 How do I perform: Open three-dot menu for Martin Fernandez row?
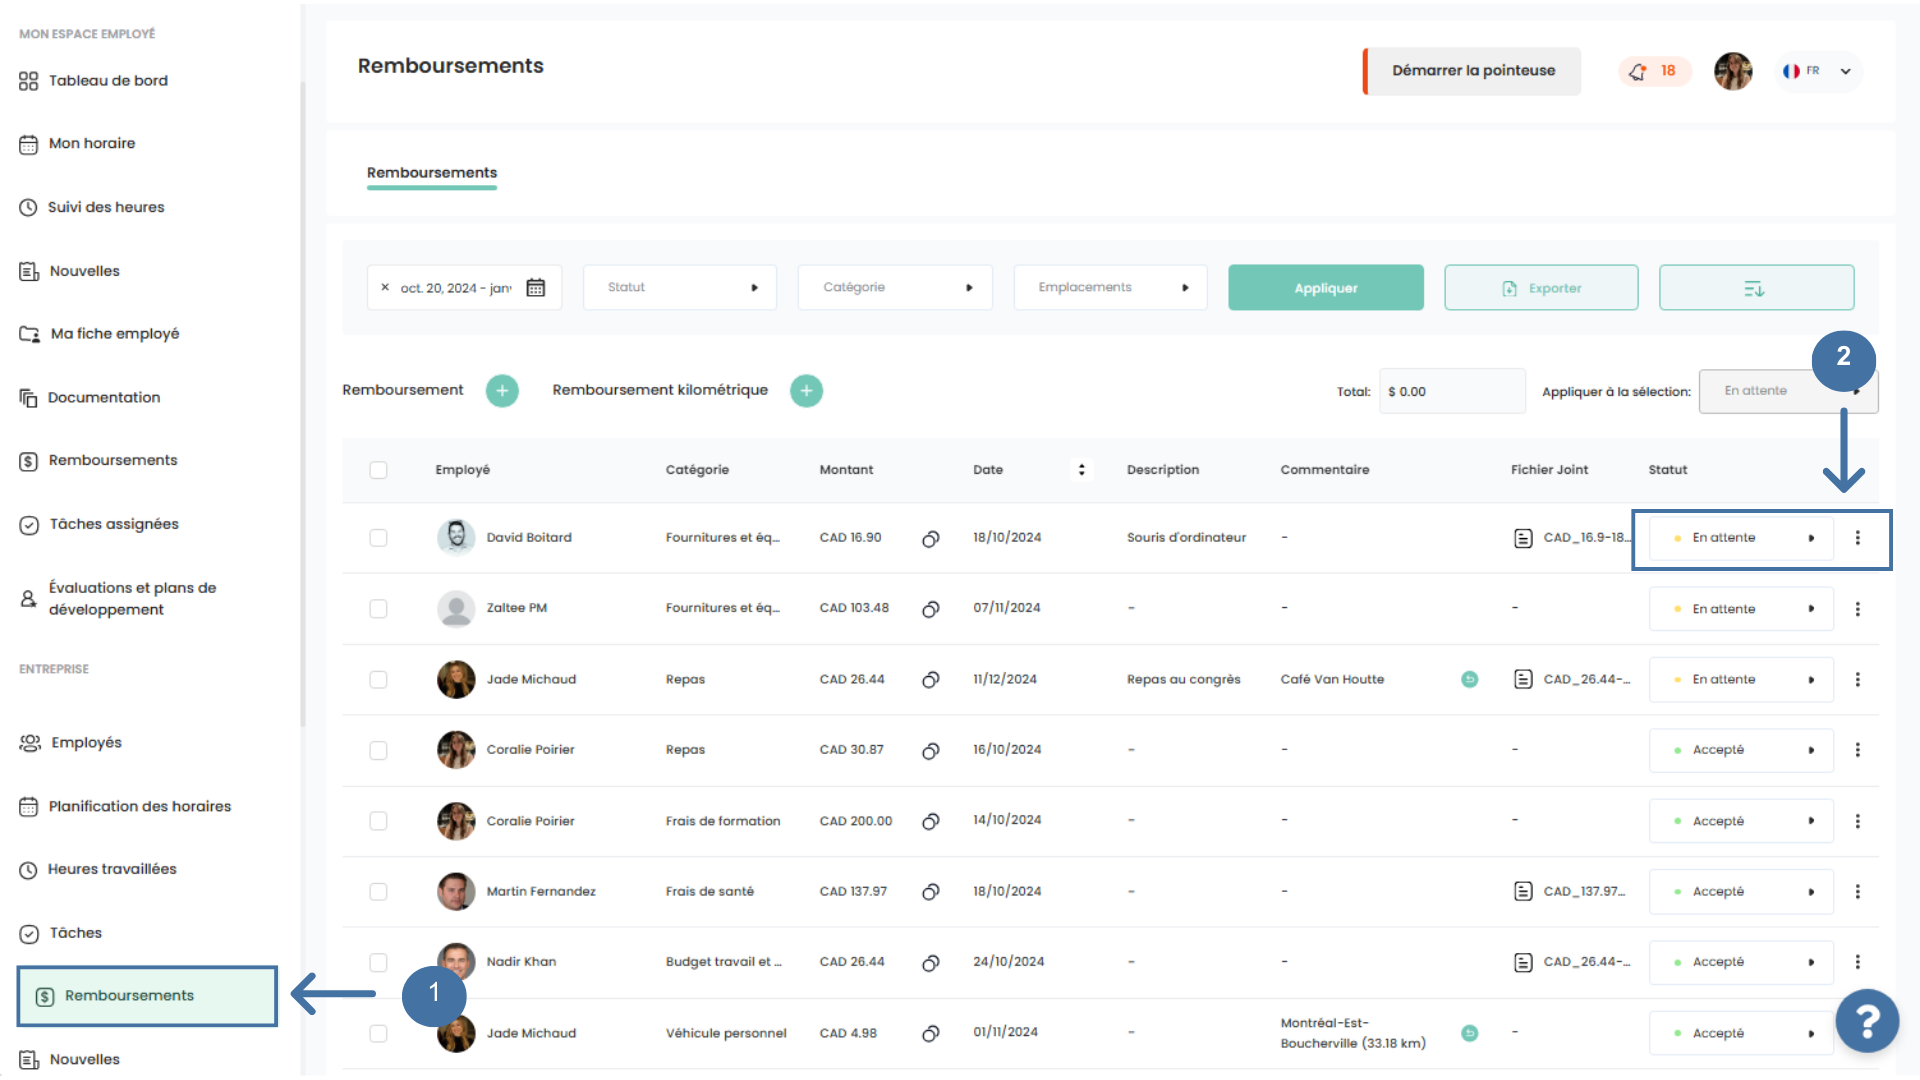coord(1858,892)
